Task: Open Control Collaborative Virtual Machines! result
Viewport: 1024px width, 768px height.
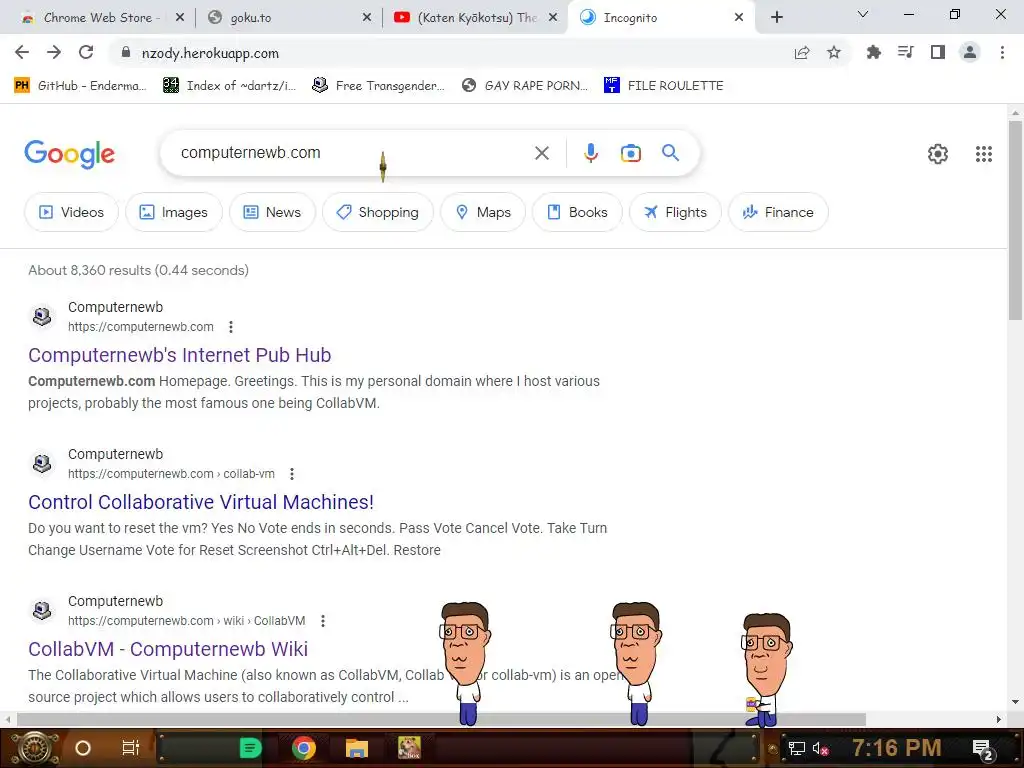Action: point(201,502)
